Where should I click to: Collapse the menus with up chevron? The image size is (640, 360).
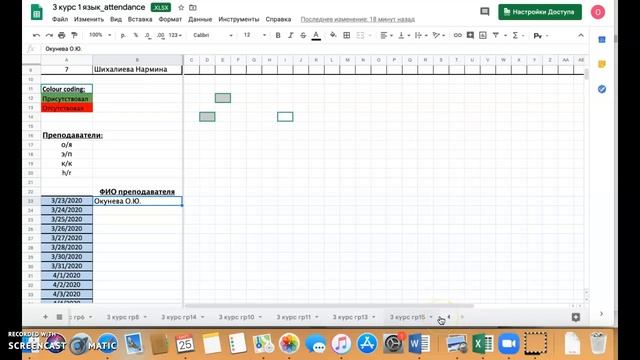[x=581, y=36]
